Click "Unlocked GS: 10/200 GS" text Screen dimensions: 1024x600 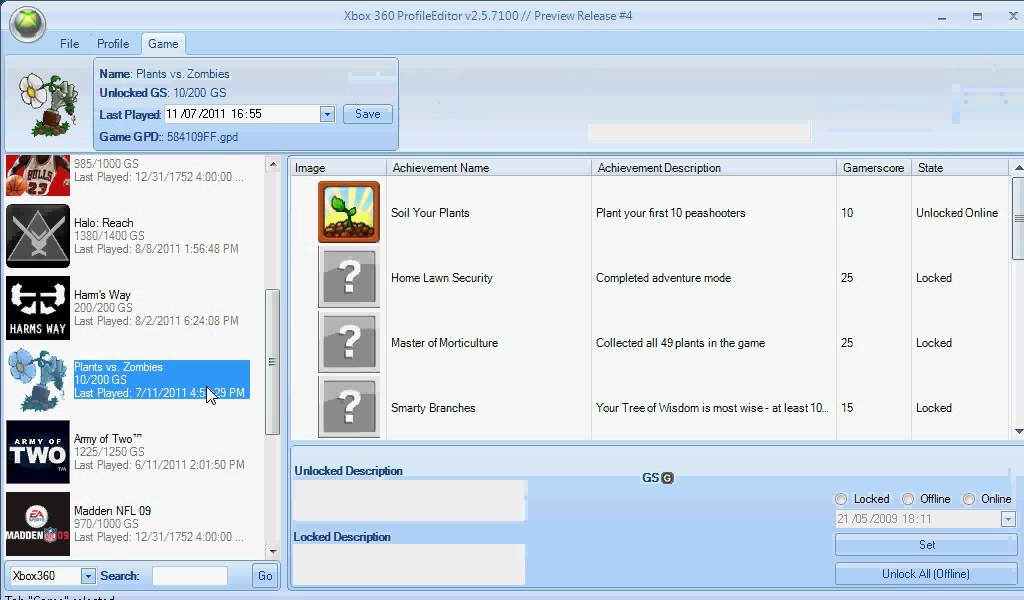point(163,93)
